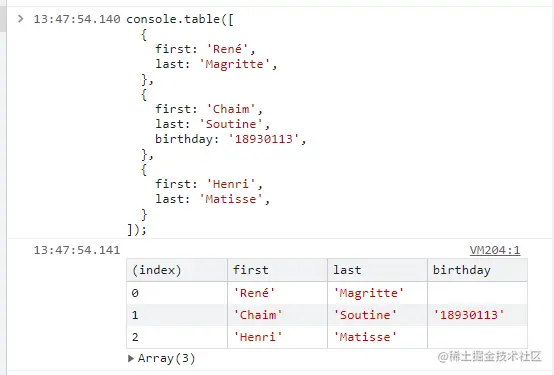The image size is (554, 375).
Task: Select the 'René' cell in the table
Action: [x=277, y=293]
